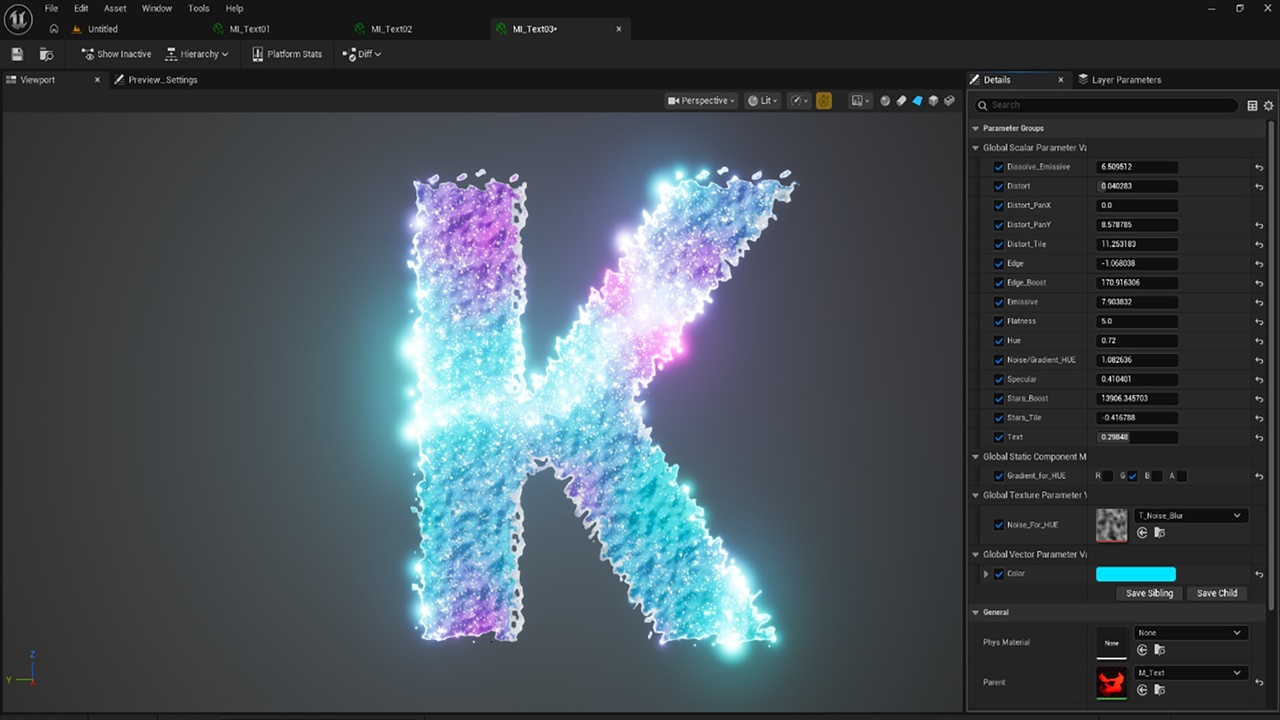
Task: Reset the Color vector parameter
Action: [1259, 574]
